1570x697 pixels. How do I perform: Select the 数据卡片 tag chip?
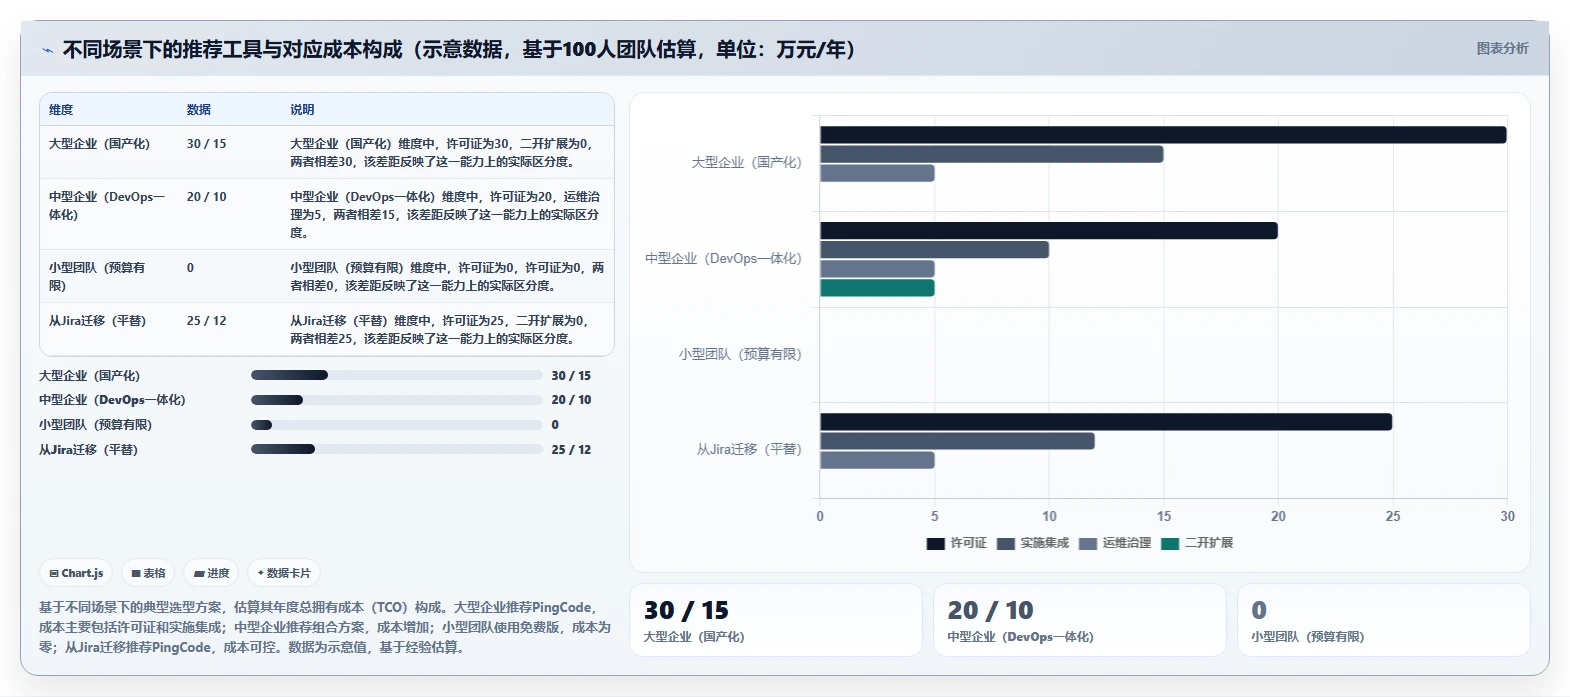click(x=284, y=573)
